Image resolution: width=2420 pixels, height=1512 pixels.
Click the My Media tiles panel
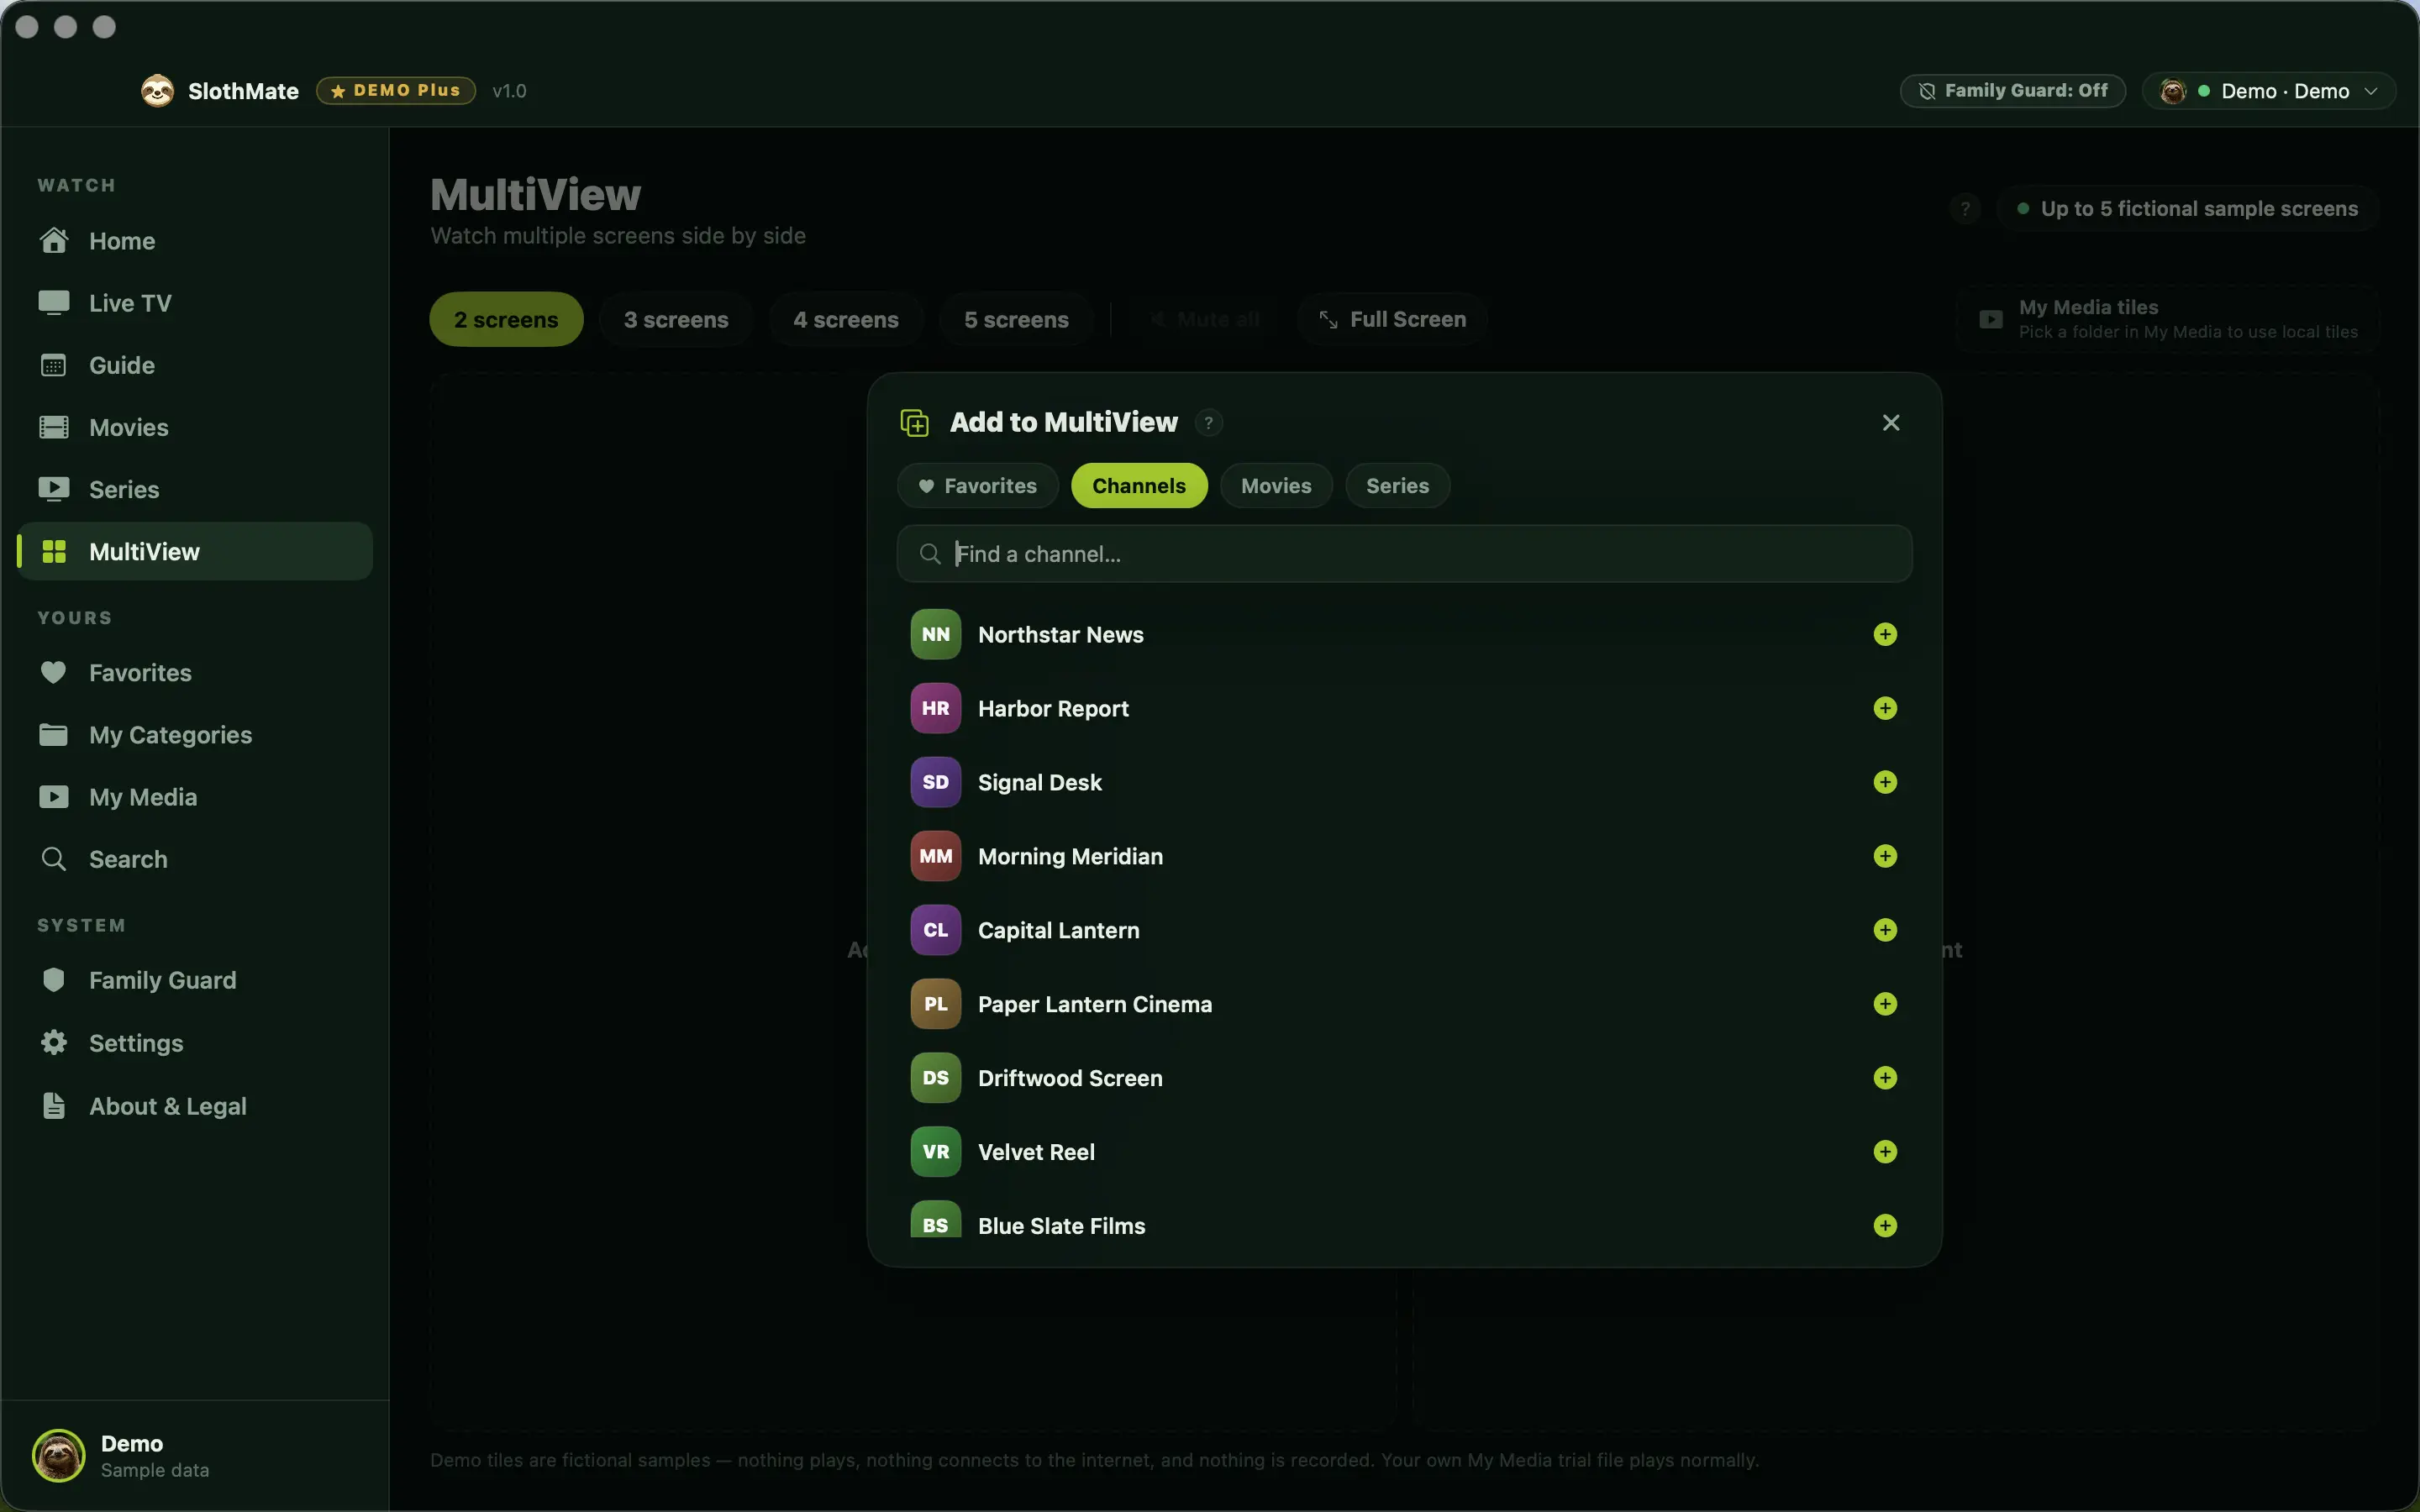coord(2167,320)
